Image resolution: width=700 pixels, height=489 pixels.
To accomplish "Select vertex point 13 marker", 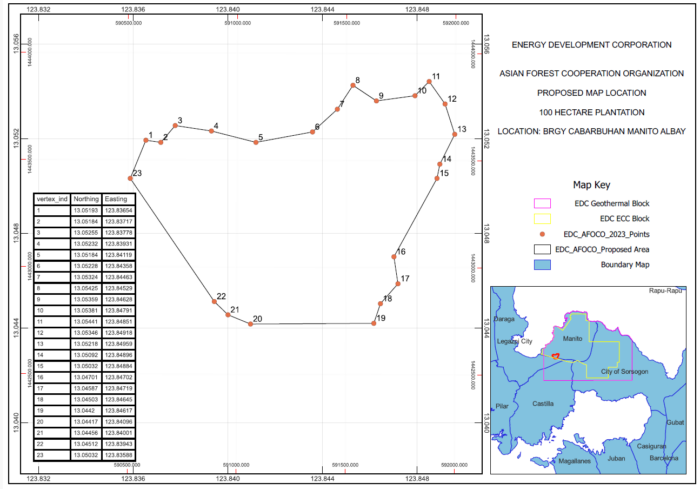I will pyautogui.click(x=454, y=133).
